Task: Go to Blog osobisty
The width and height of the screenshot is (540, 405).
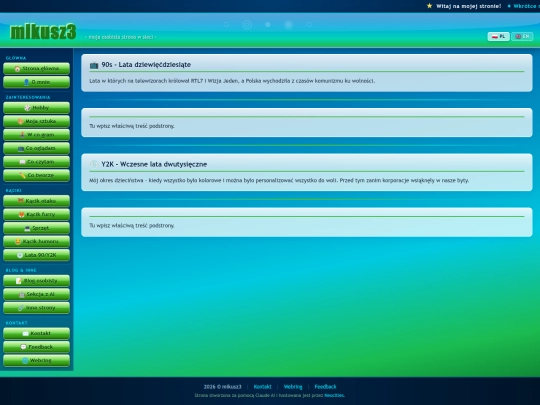Action: point(36,281)
